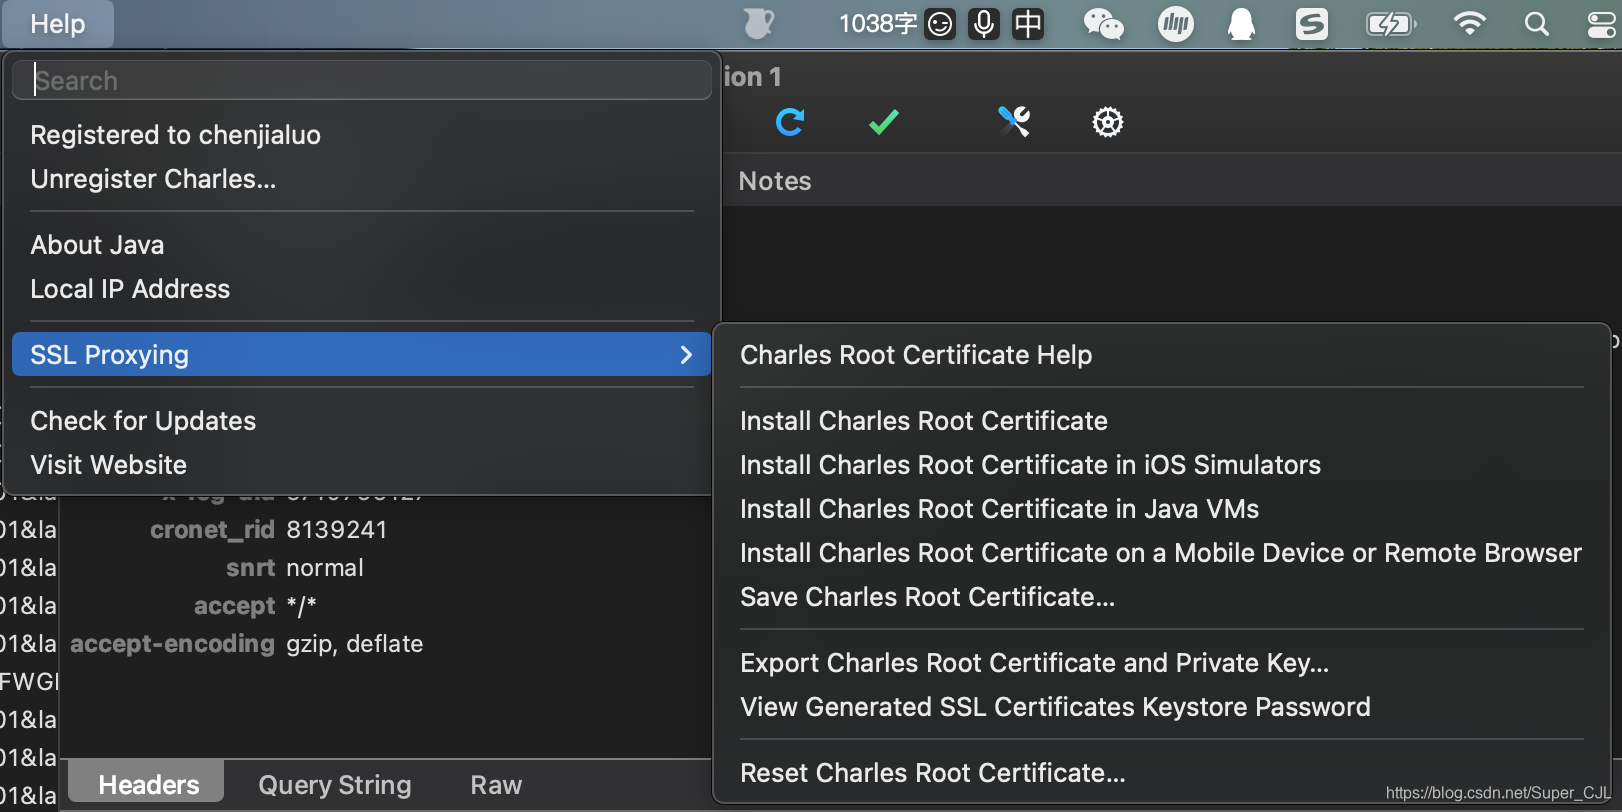The width and height of the screenshot is (1622, 812).
Task: Select accept-encoding value gzip, deflate
Action: pyautogui.click(x=354, y=644)
